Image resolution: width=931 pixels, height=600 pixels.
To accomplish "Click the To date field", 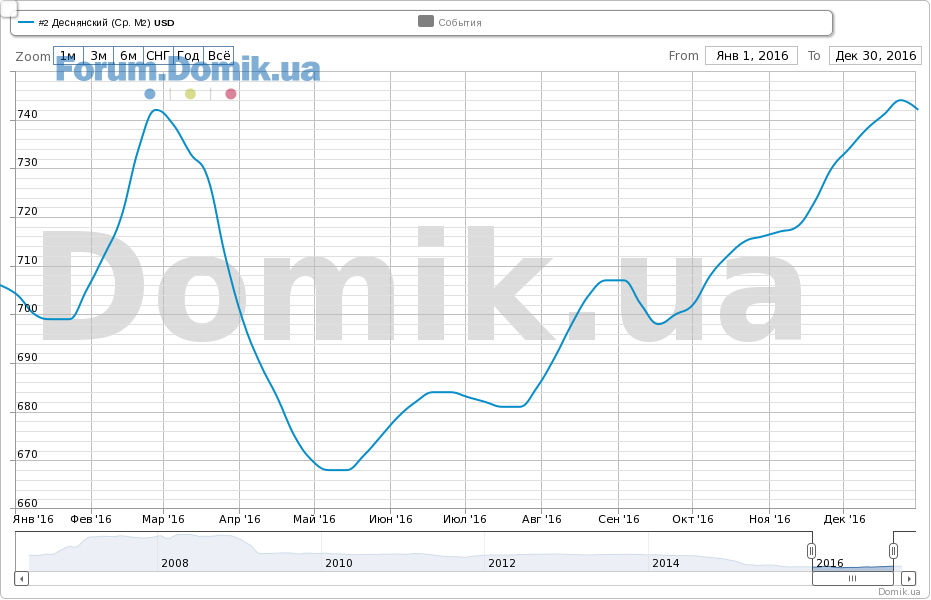I will tap(875, 56).
